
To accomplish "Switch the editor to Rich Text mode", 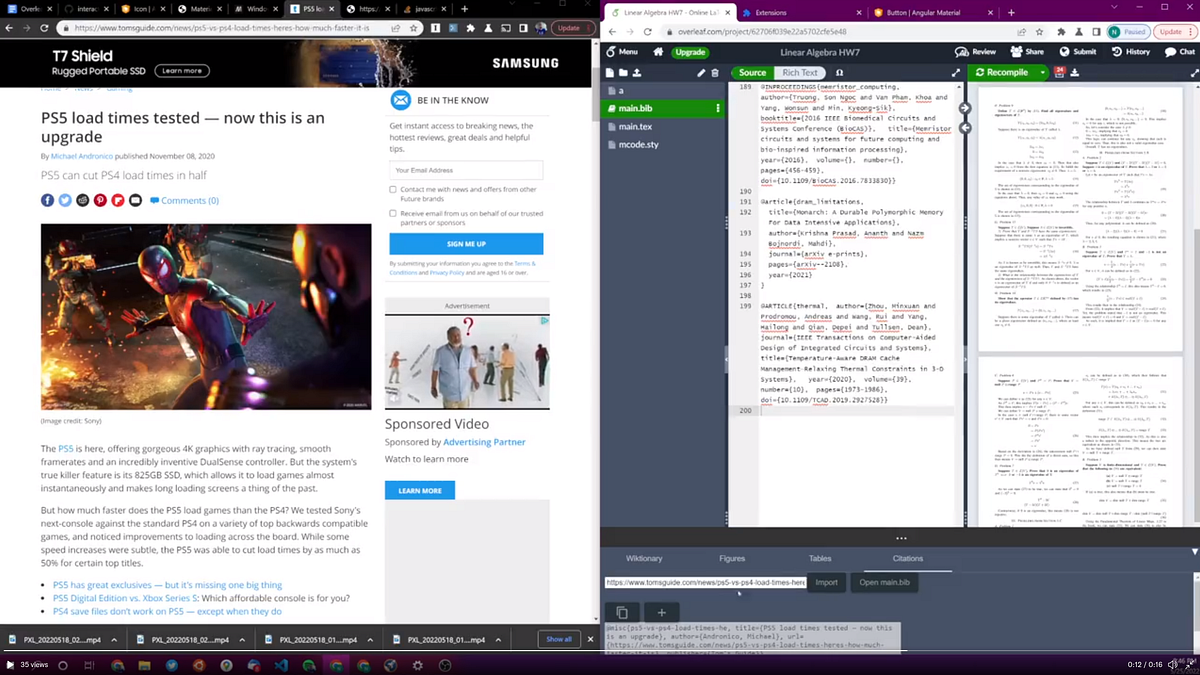I will click(798, 71).
